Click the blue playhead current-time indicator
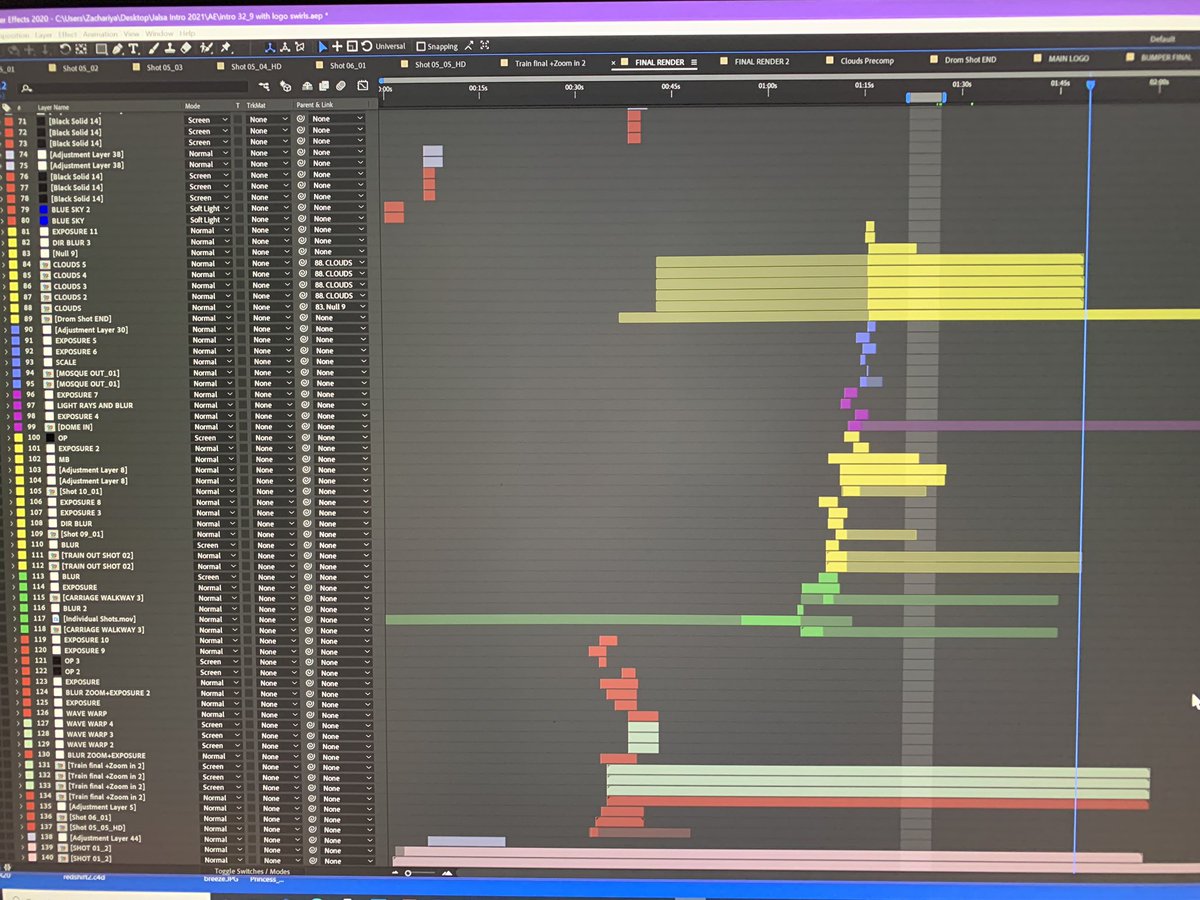This screenshot has height=900, width=1200. tap(1090, 85)
